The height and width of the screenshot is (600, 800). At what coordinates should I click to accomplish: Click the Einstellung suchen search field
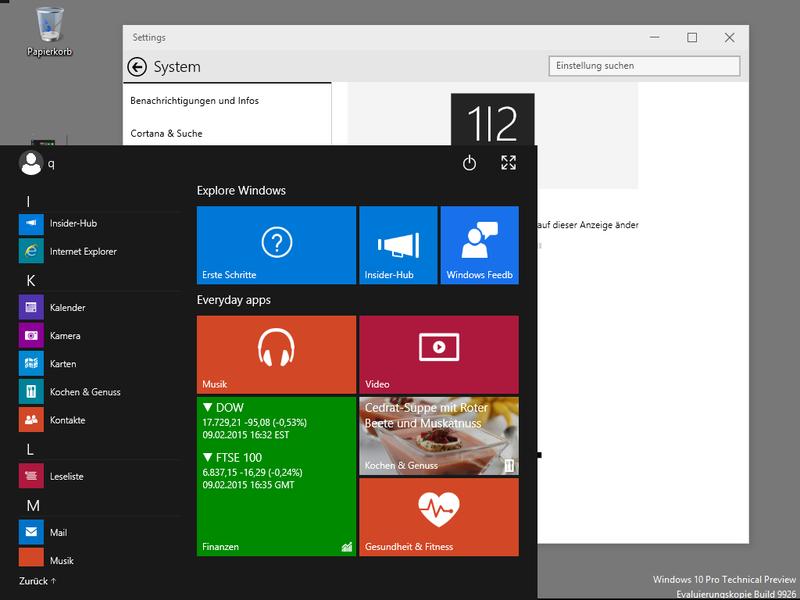click(644, 66)
